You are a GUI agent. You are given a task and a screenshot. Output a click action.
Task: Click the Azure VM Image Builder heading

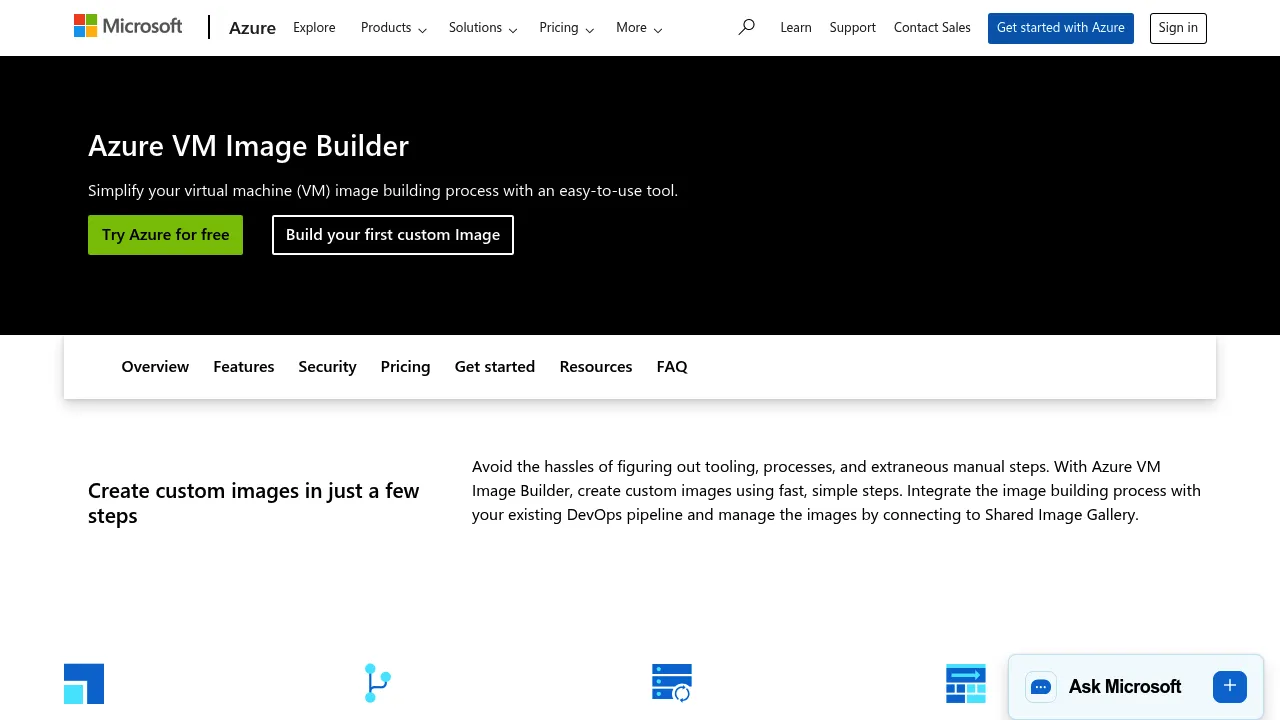248,146
